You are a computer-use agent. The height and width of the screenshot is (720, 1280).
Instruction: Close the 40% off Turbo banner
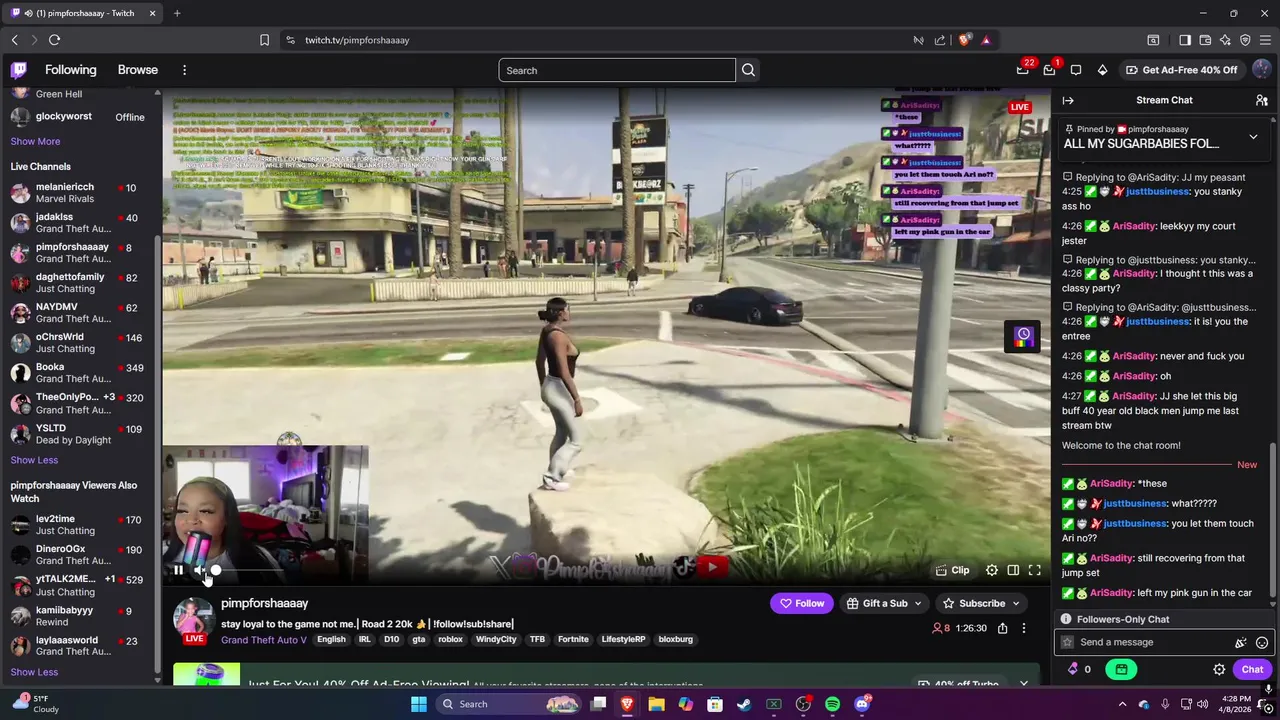1023,684
